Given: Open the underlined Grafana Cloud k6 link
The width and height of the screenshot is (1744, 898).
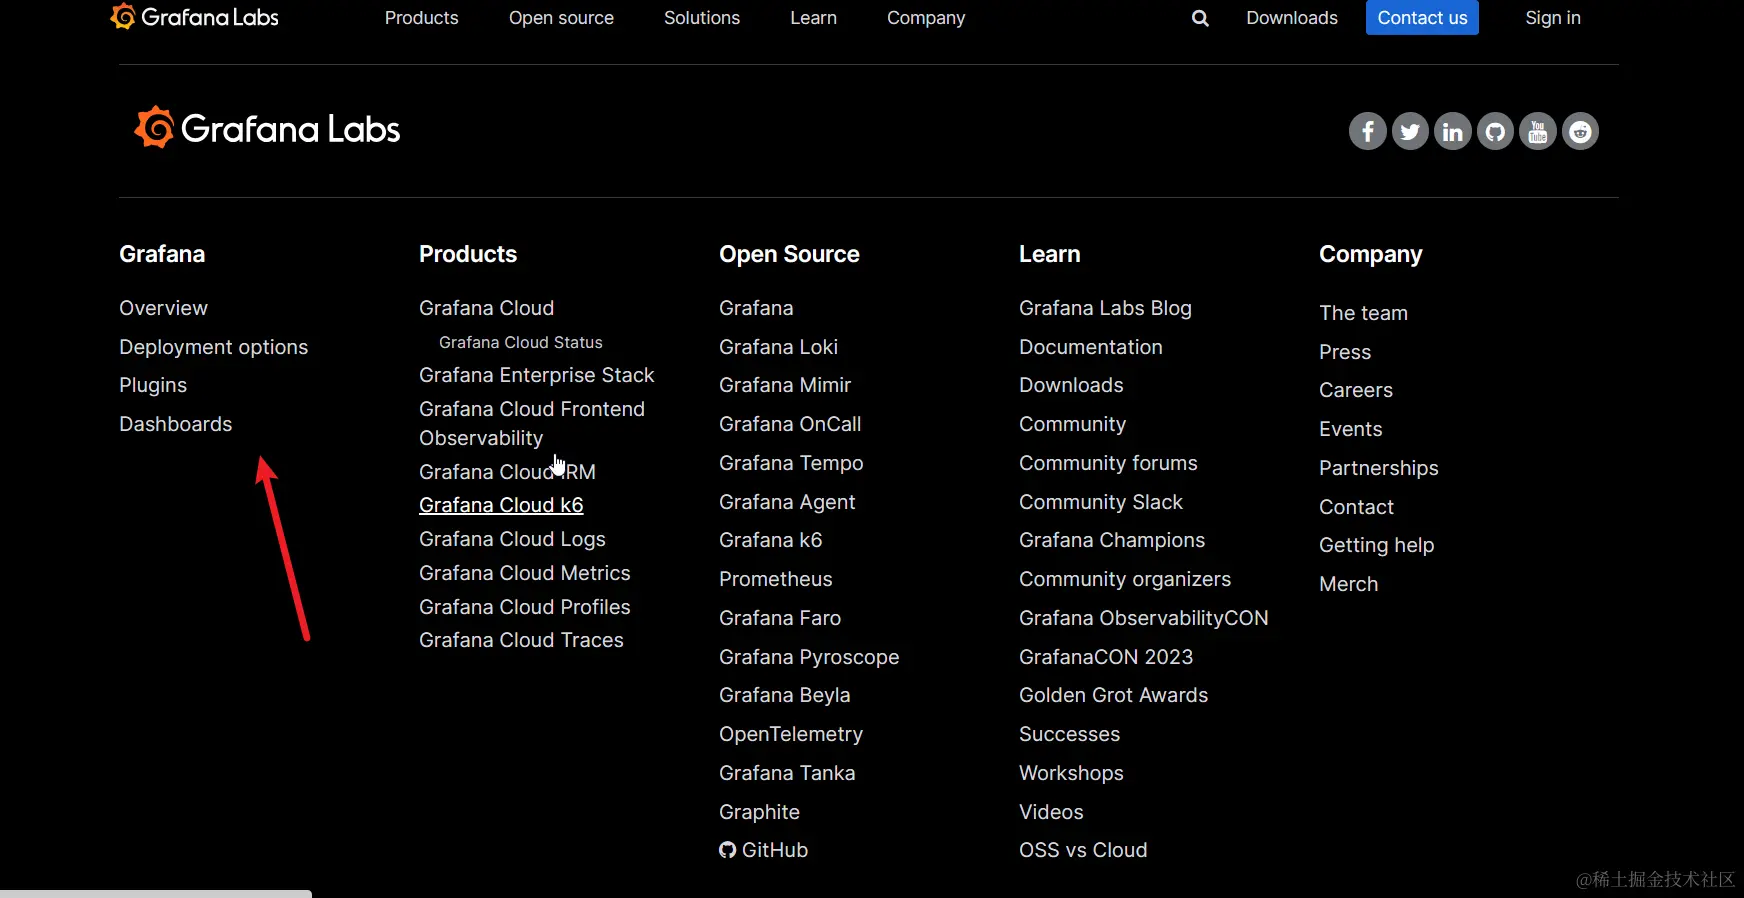Looking at the screenshot, I should (x=501, y=505).
